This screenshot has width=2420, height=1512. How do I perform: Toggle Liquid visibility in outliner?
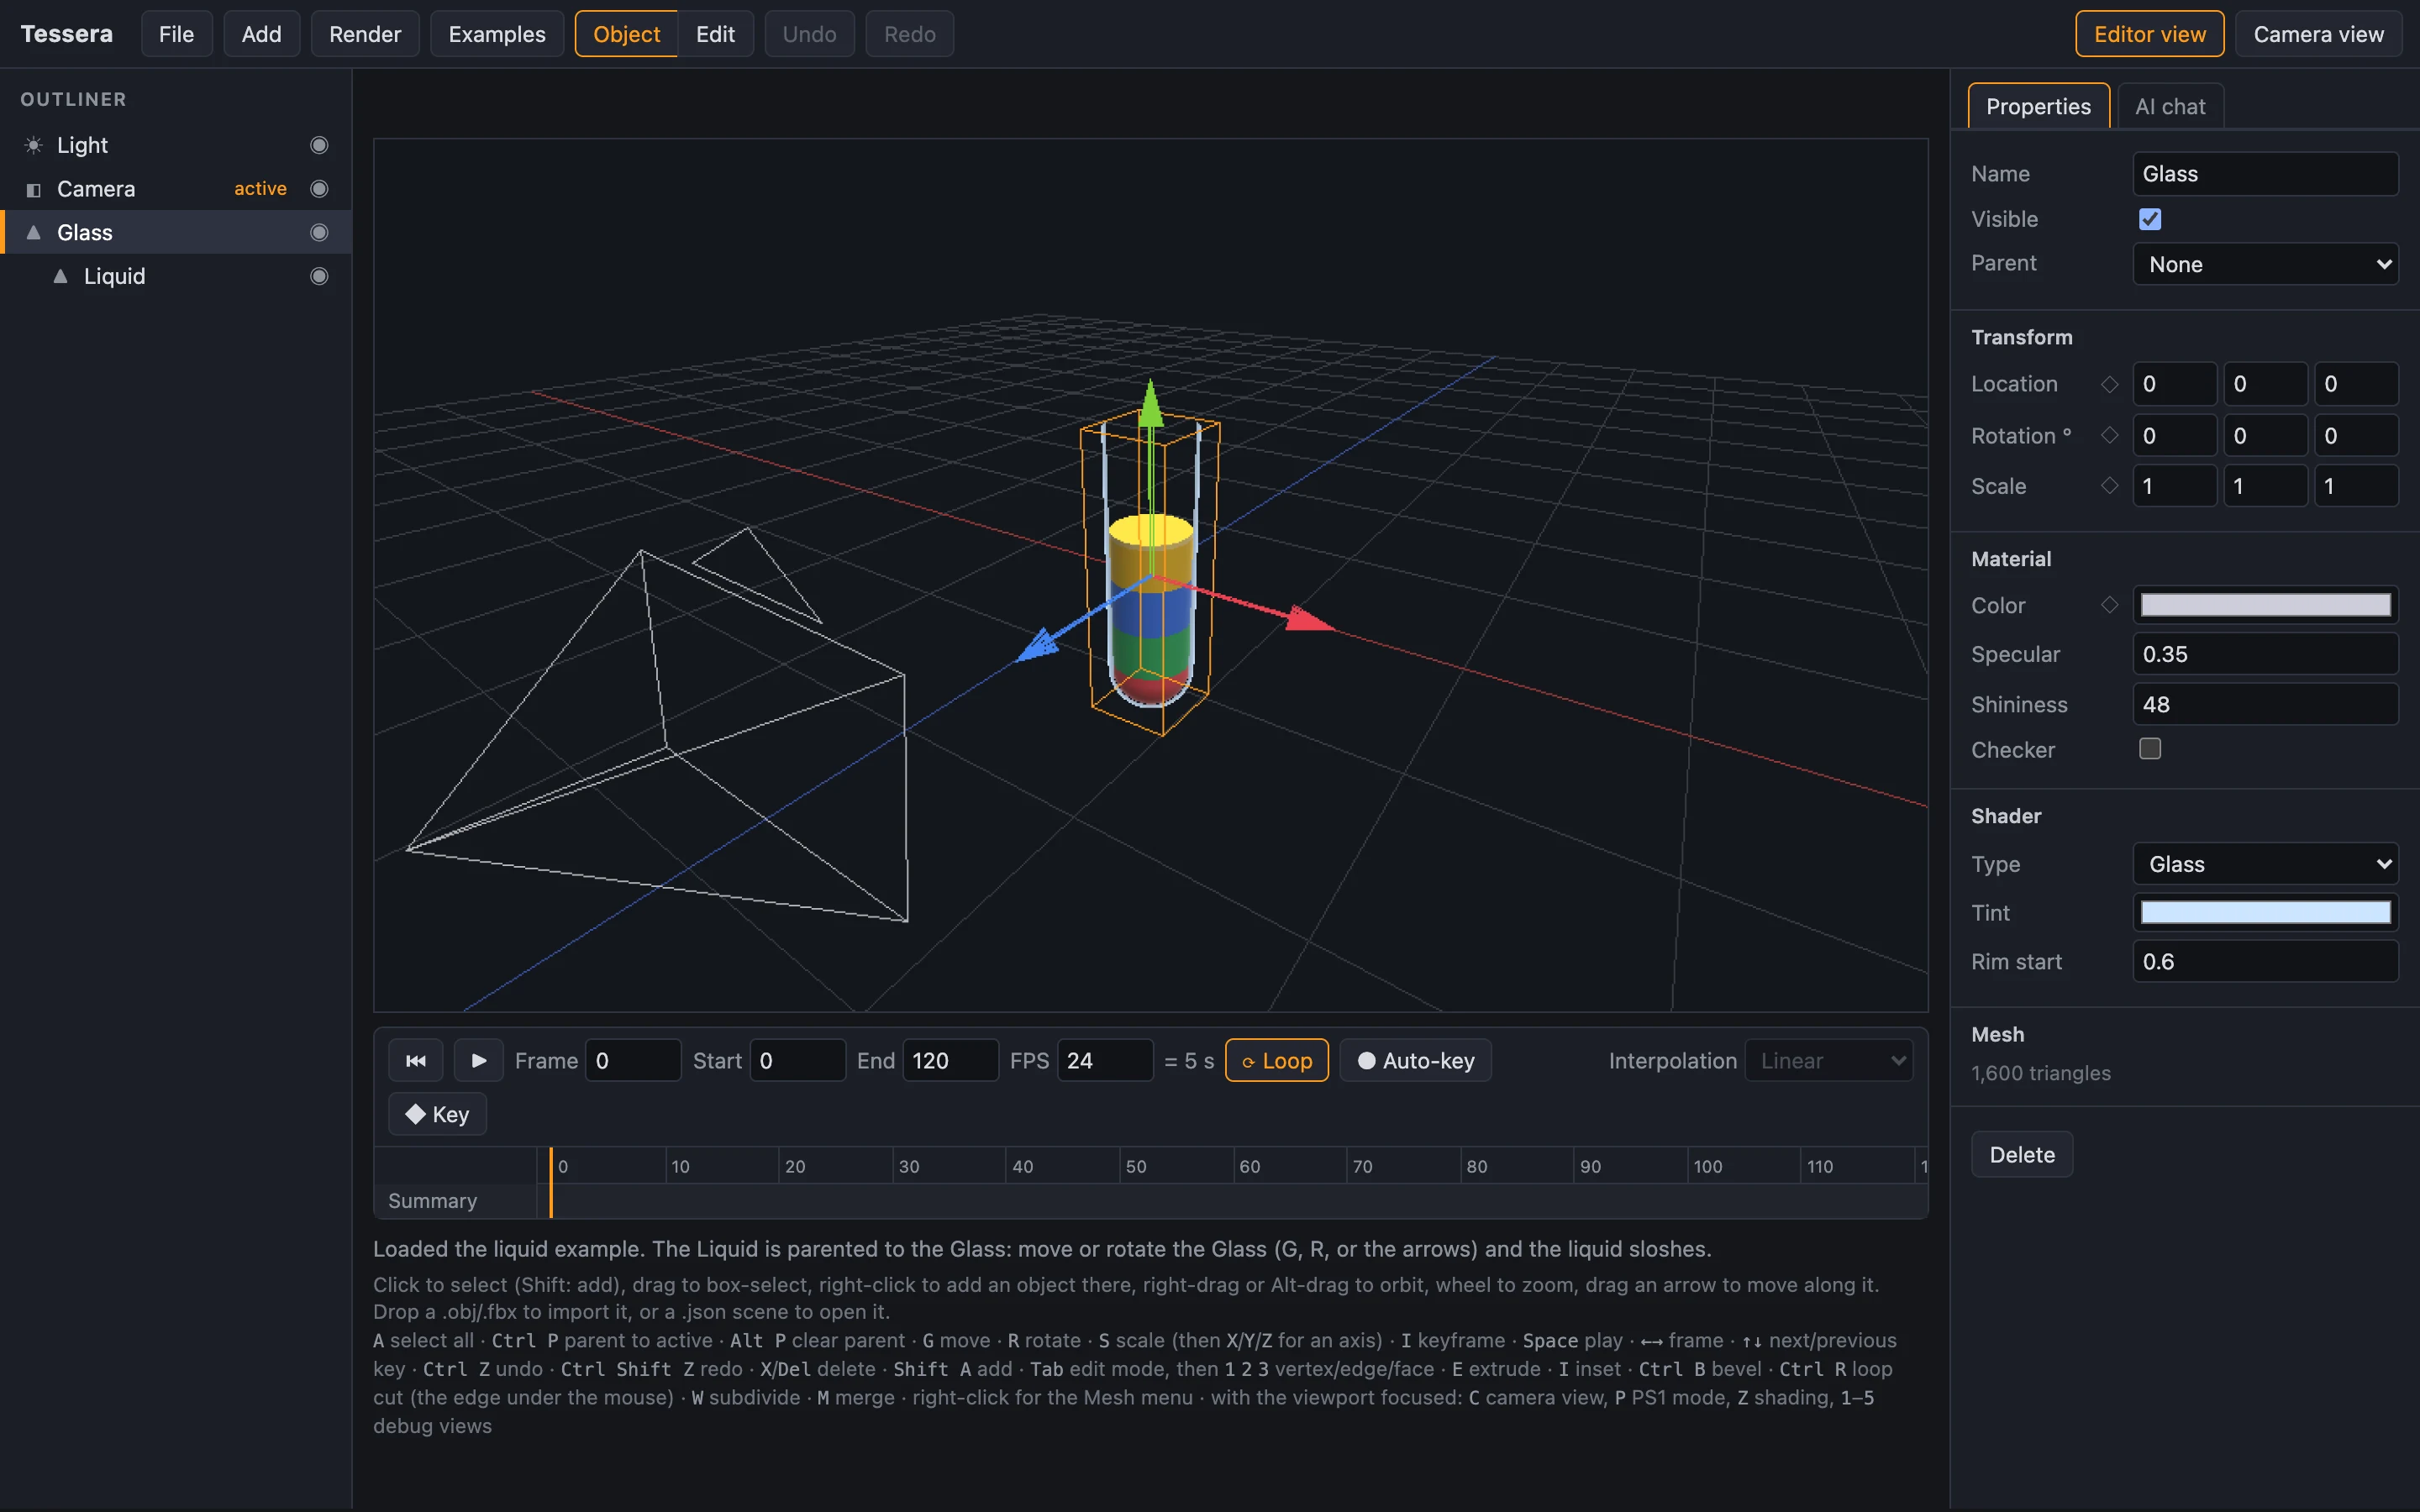pos(319,276)
